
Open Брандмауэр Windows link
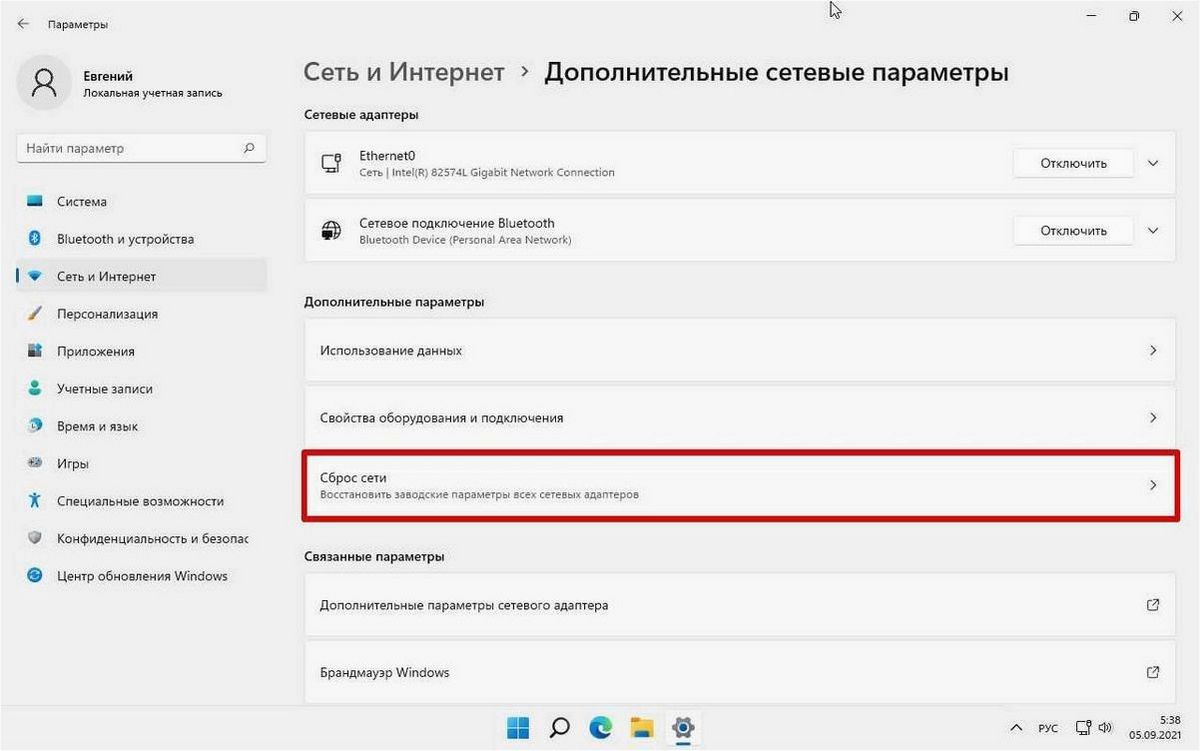pos(739,672)
